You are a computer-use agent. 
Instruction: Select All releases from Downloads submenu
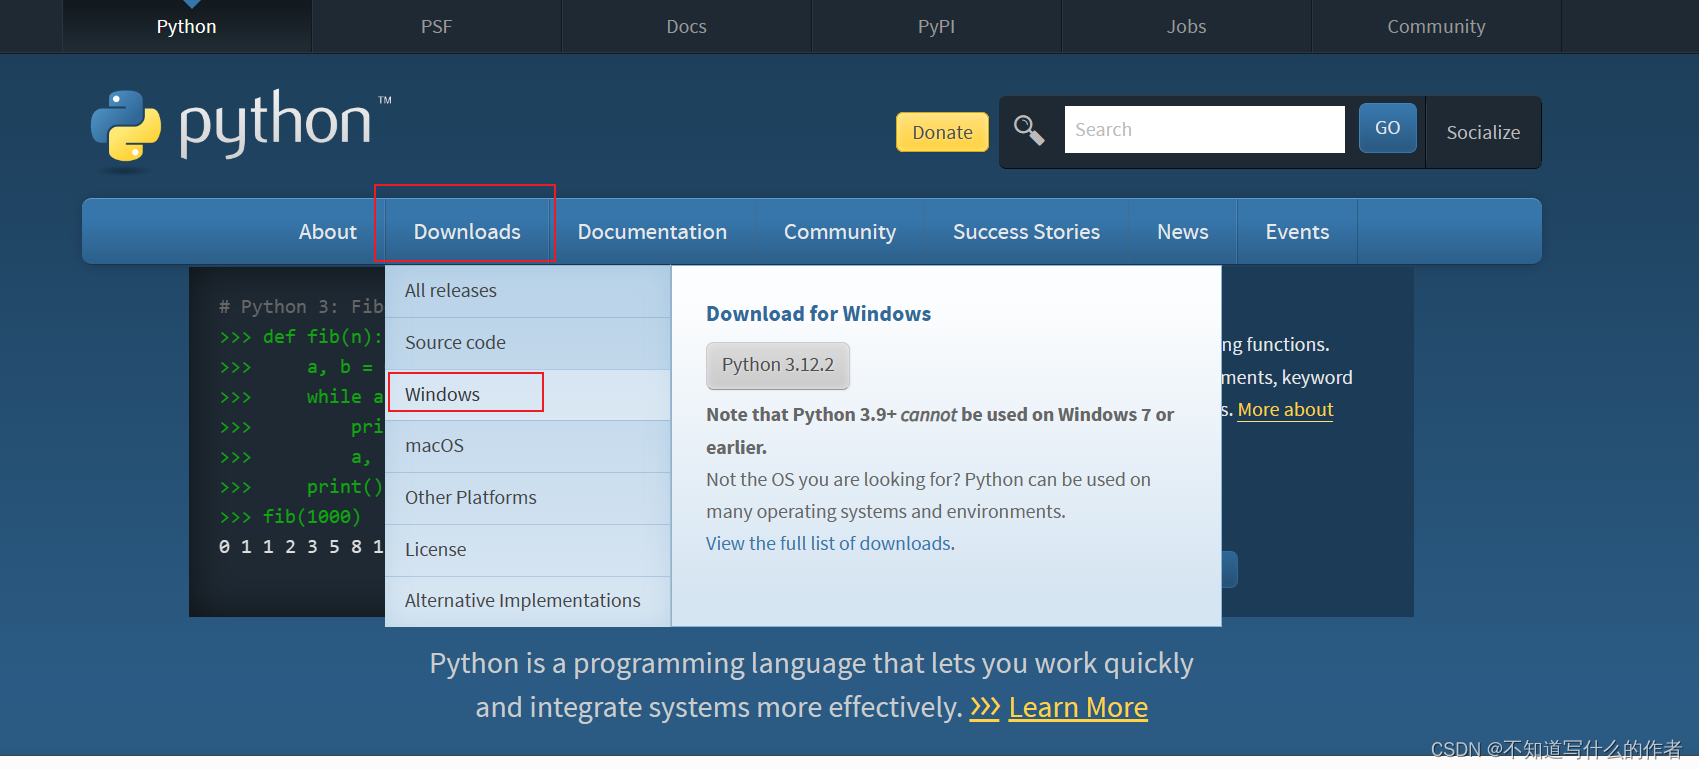tap(528, 291)
